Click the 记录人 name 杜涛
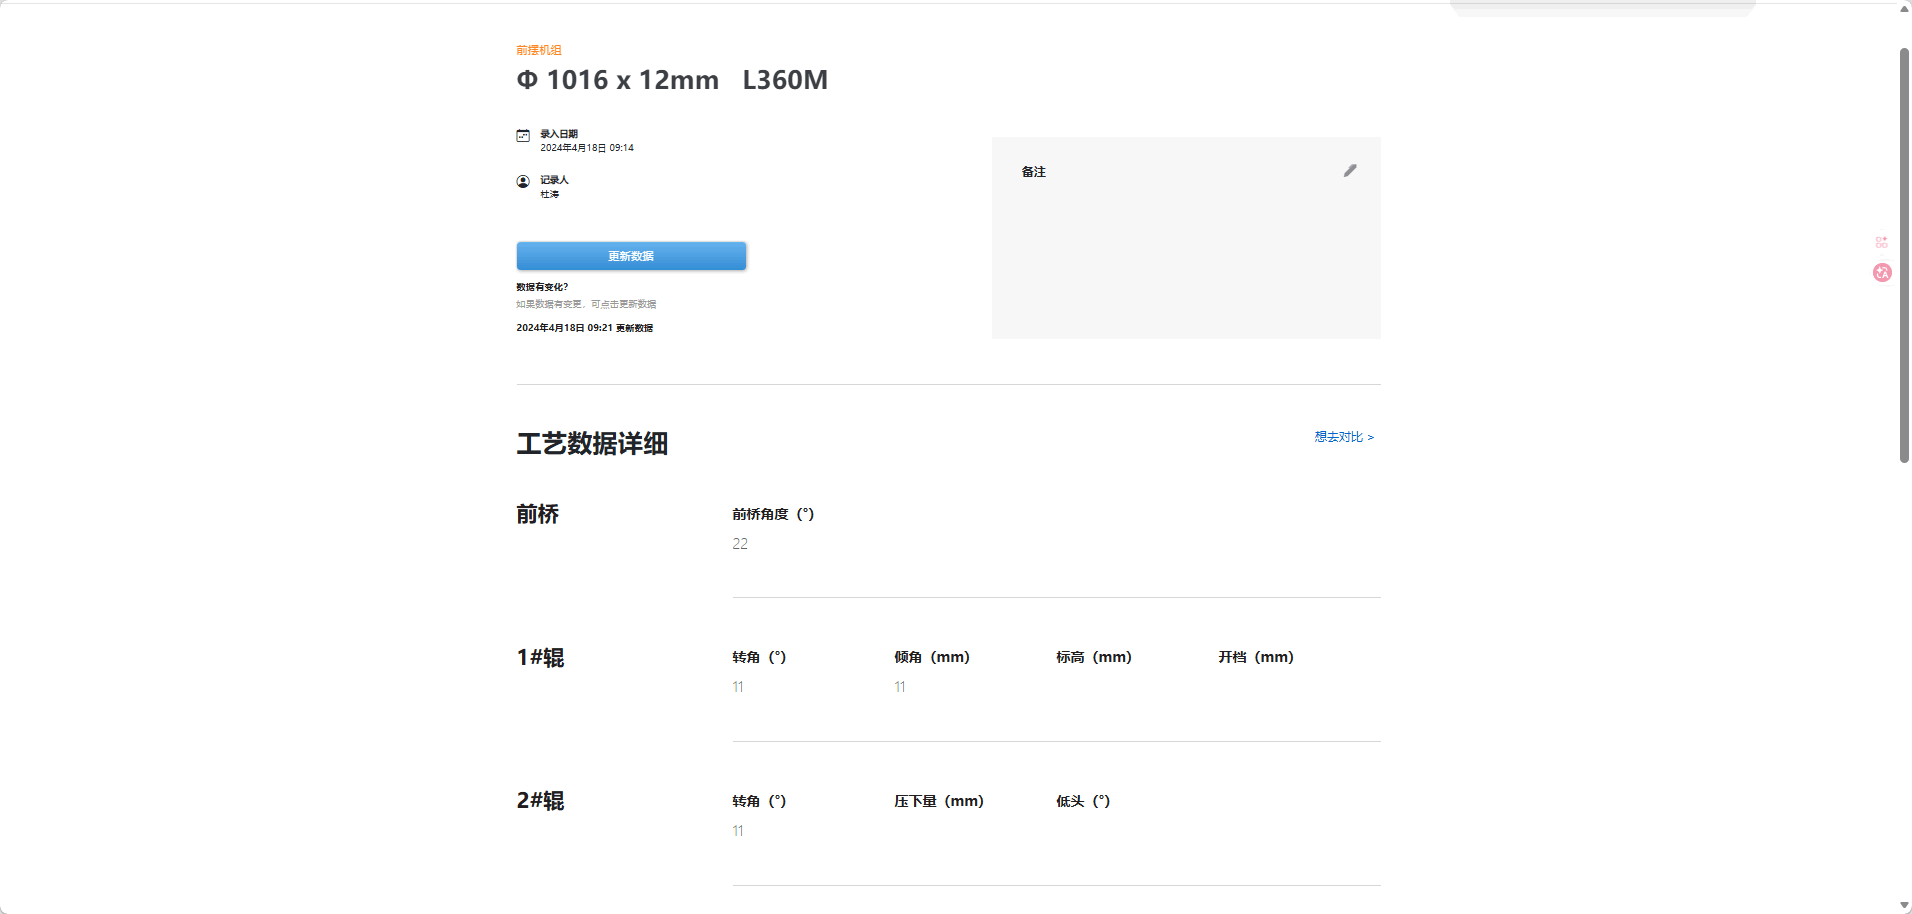Image resolution: width=1912 pixels, height=914 pixels. point(550,194)
